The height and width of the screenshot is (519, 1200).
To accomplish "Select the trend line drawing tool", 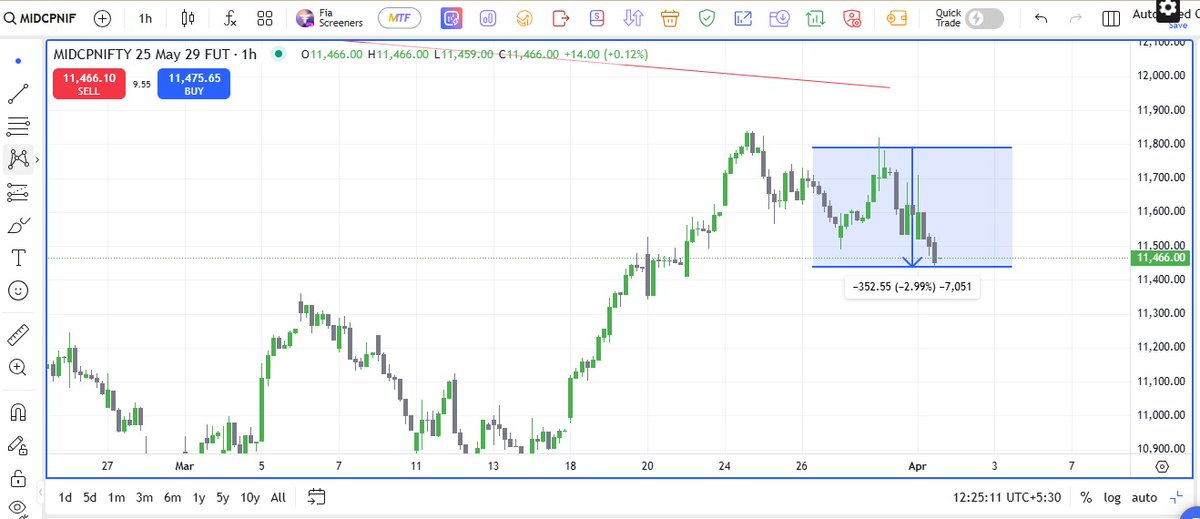I will pos(18,93).
